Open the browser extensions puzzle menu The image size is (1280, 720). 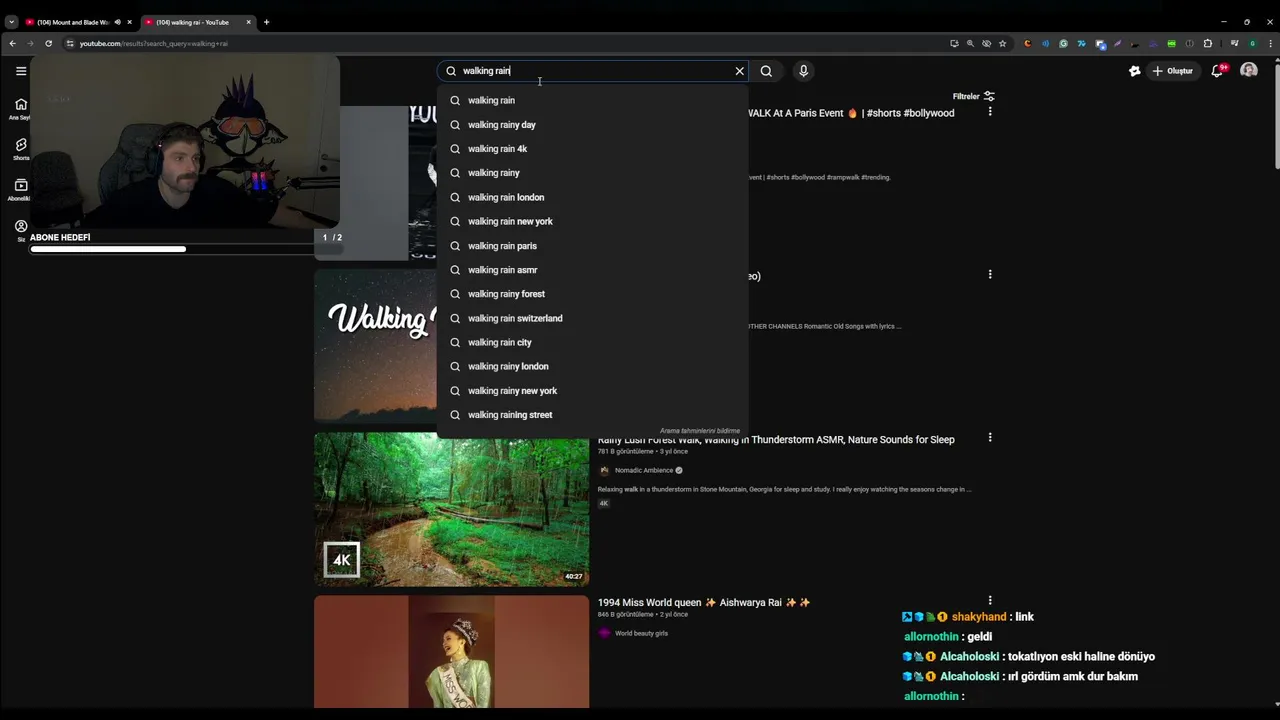coord(1208,43)
